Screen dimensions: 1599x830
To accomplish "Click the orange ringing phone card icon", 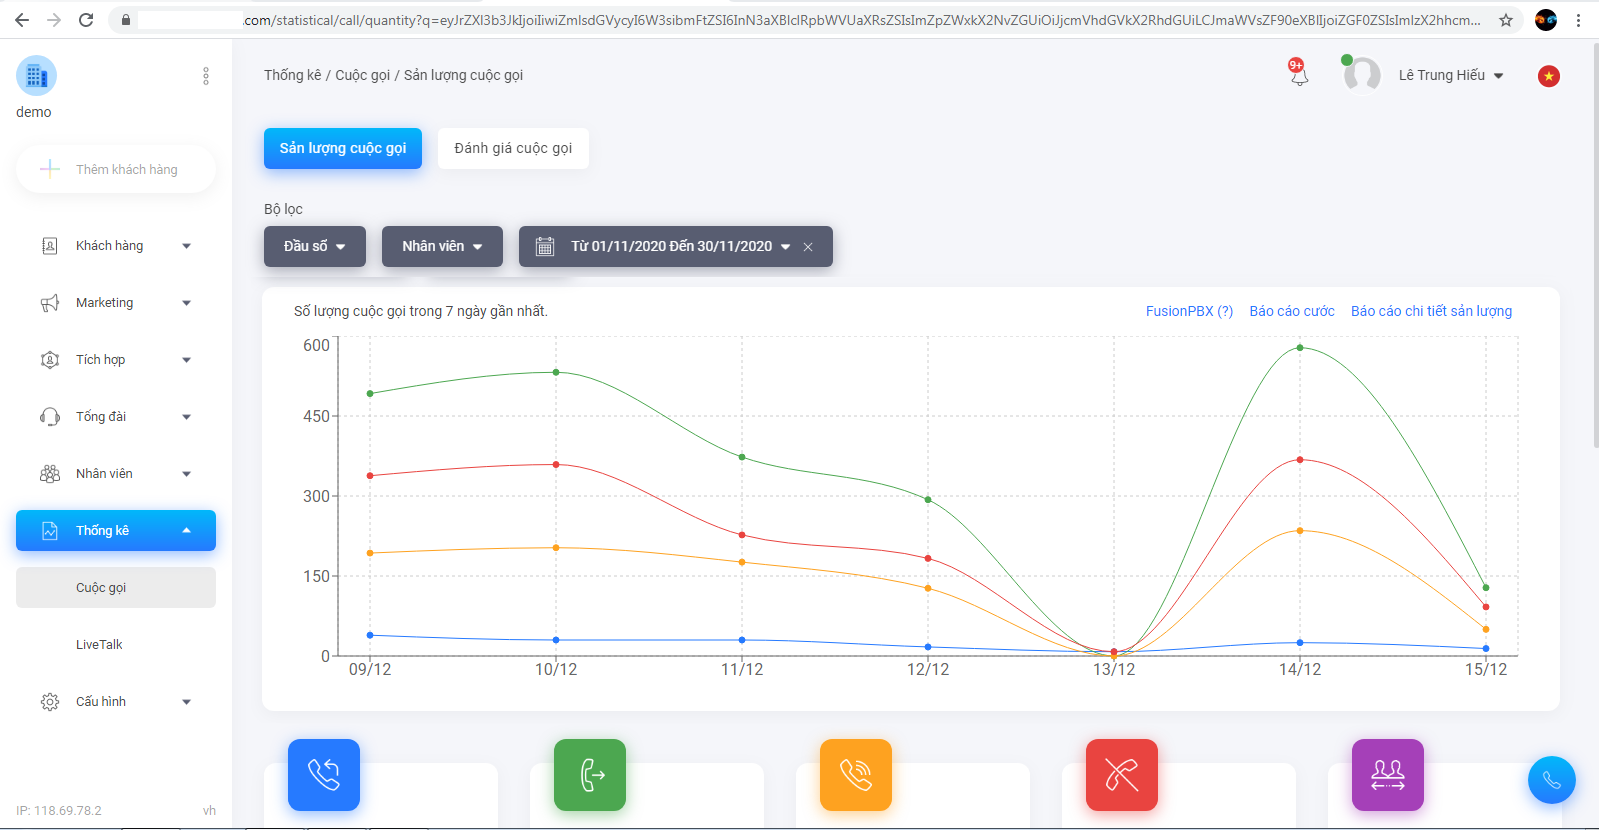I will click(x=856, y=775).
